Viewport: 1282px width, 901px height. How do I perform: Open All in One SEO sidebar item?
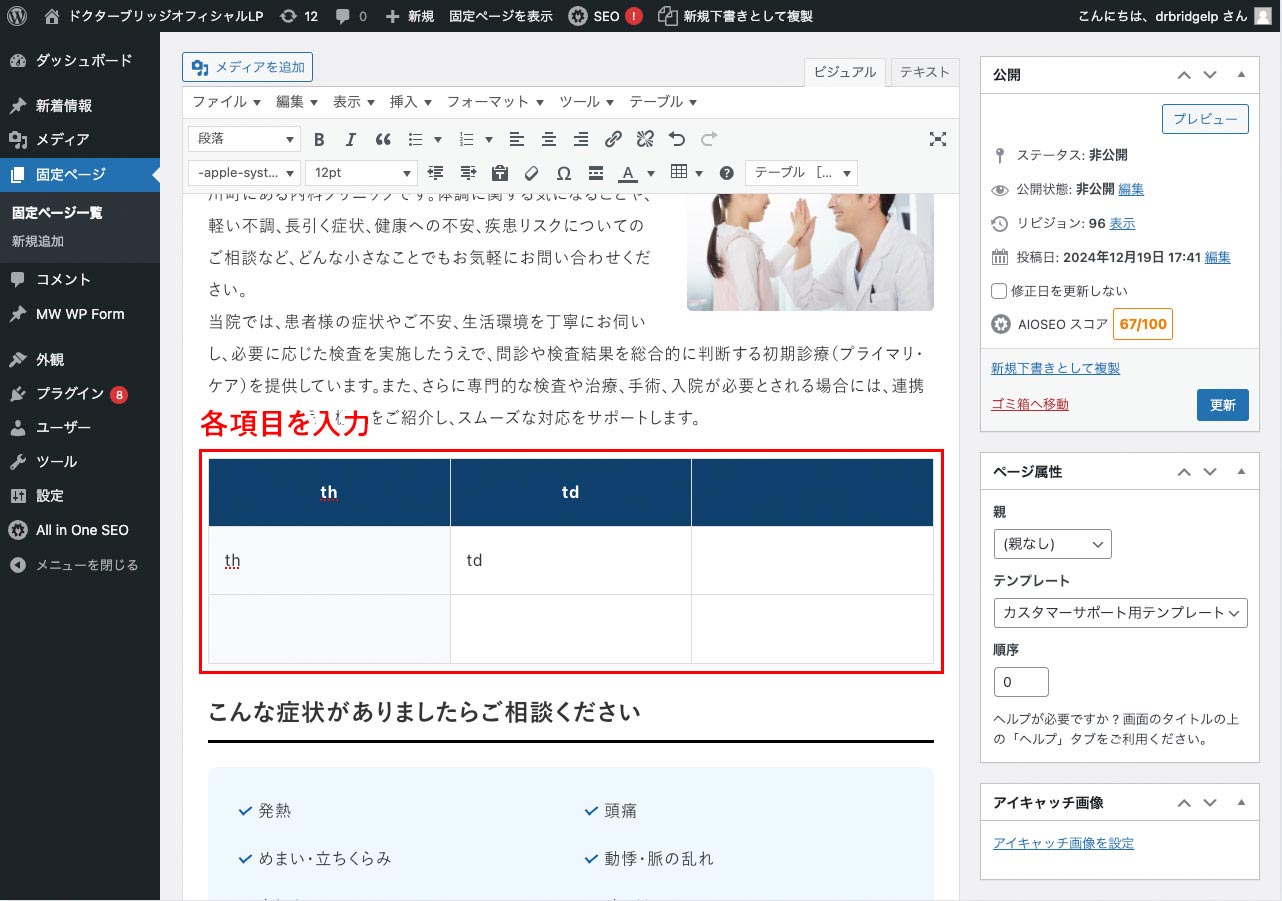click(x=80, y=530)
